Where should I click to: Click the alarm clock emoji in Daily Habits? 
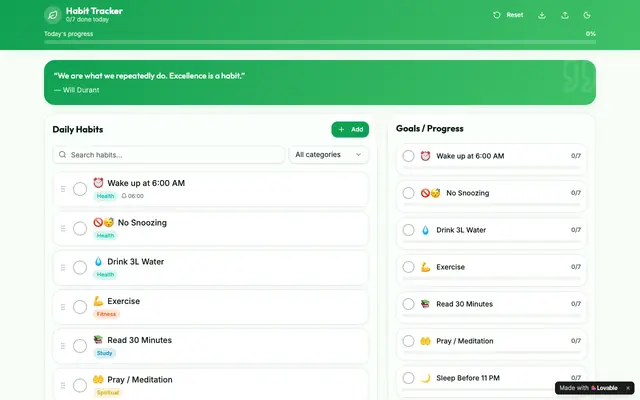click(98, 182)
